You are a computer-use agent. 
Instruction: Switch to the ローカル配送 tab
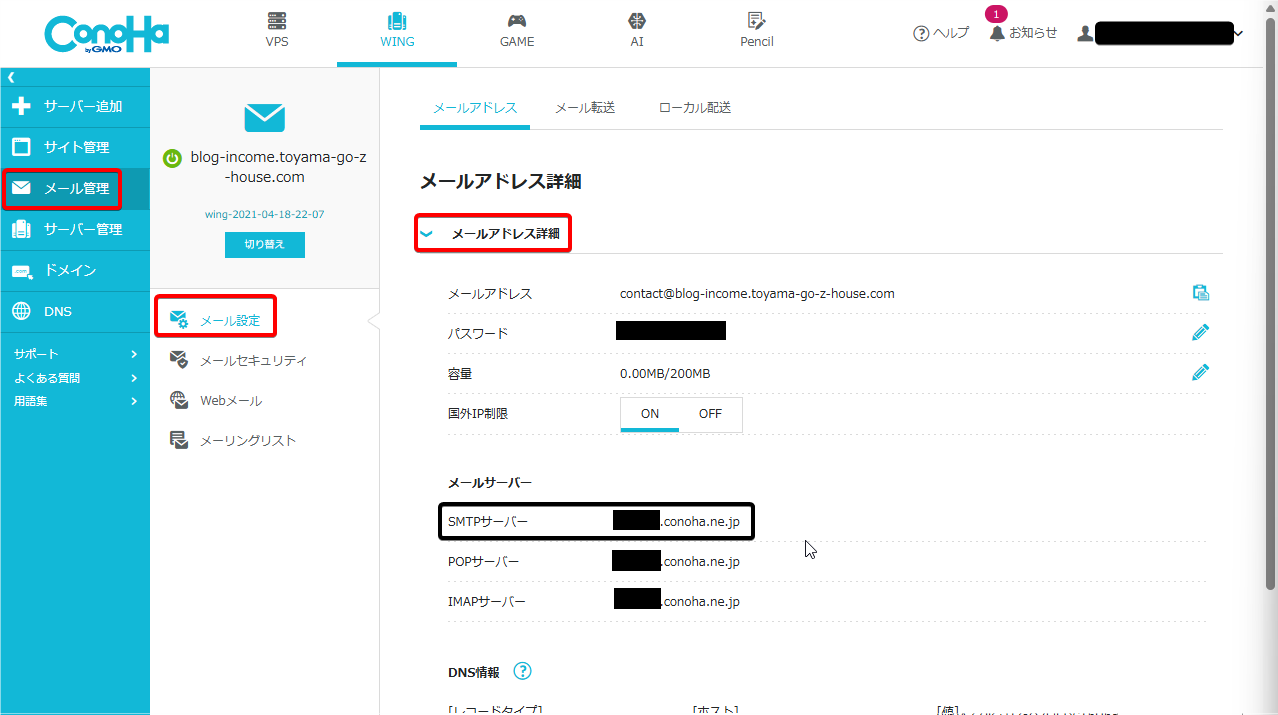coord(695,108)
